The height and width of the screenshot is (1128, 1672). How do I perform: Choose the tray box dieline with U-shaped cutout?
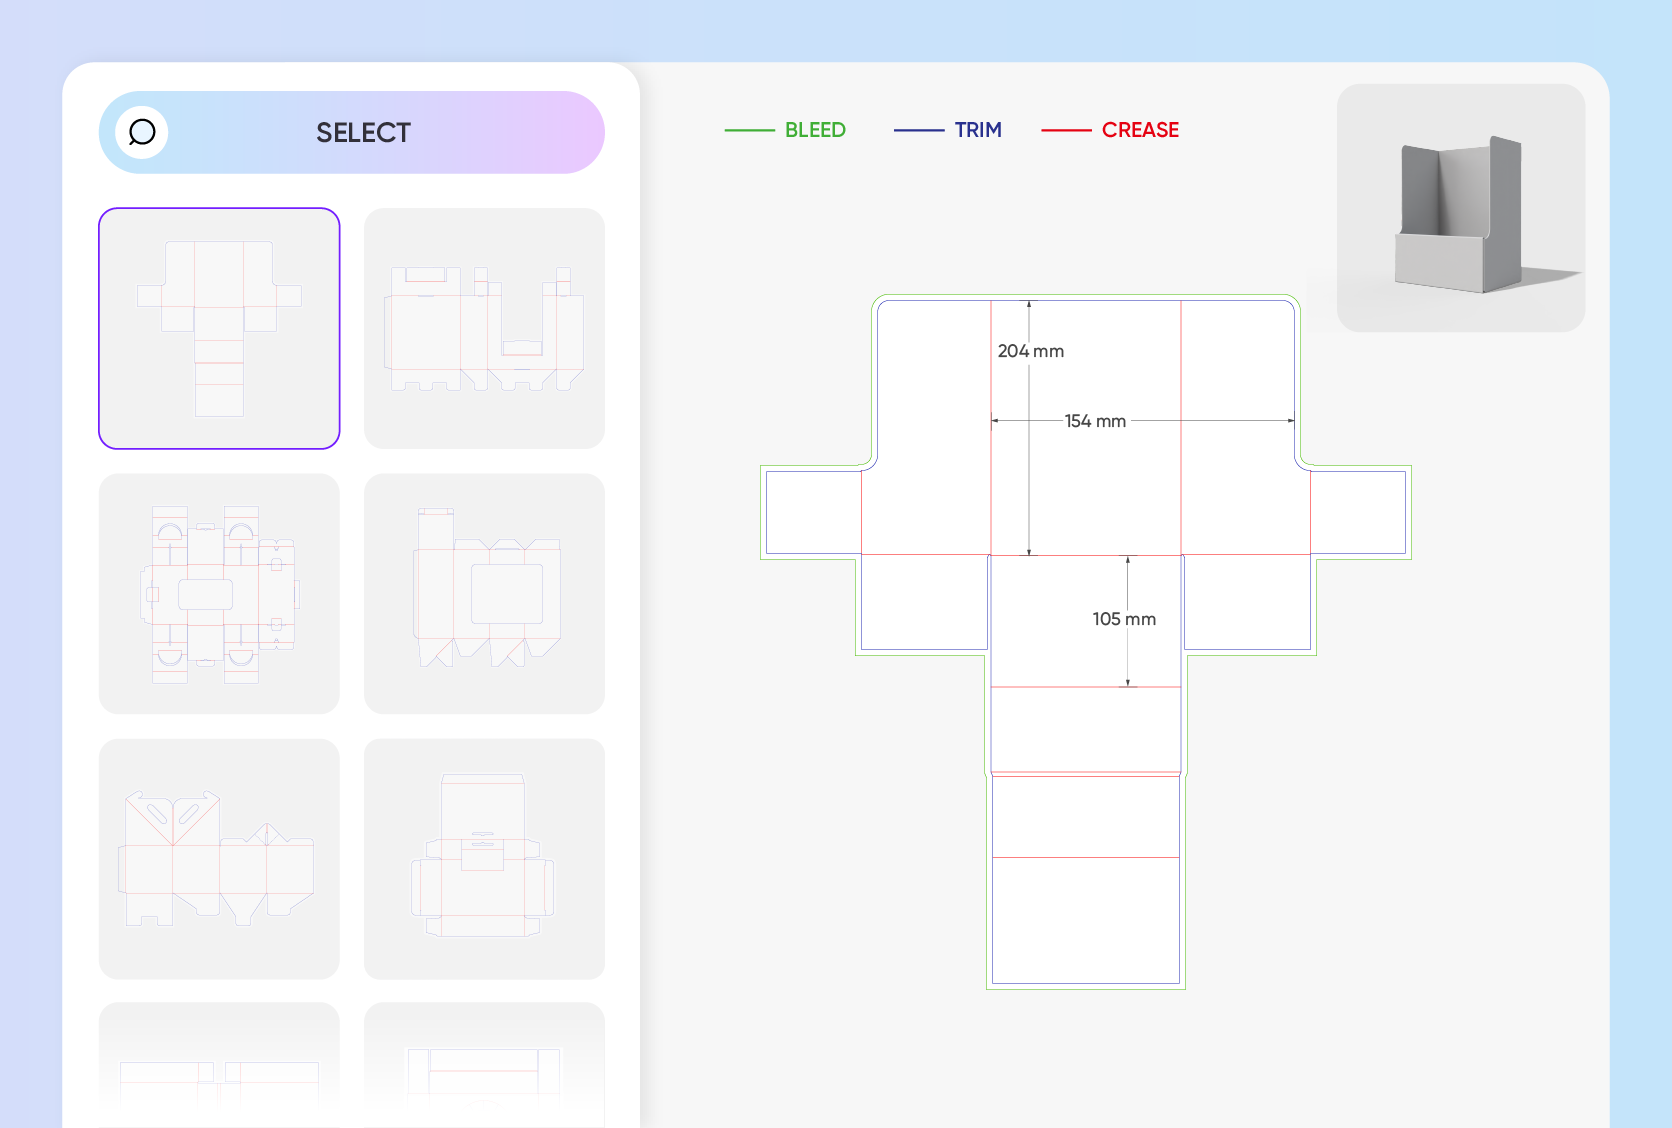484,328
